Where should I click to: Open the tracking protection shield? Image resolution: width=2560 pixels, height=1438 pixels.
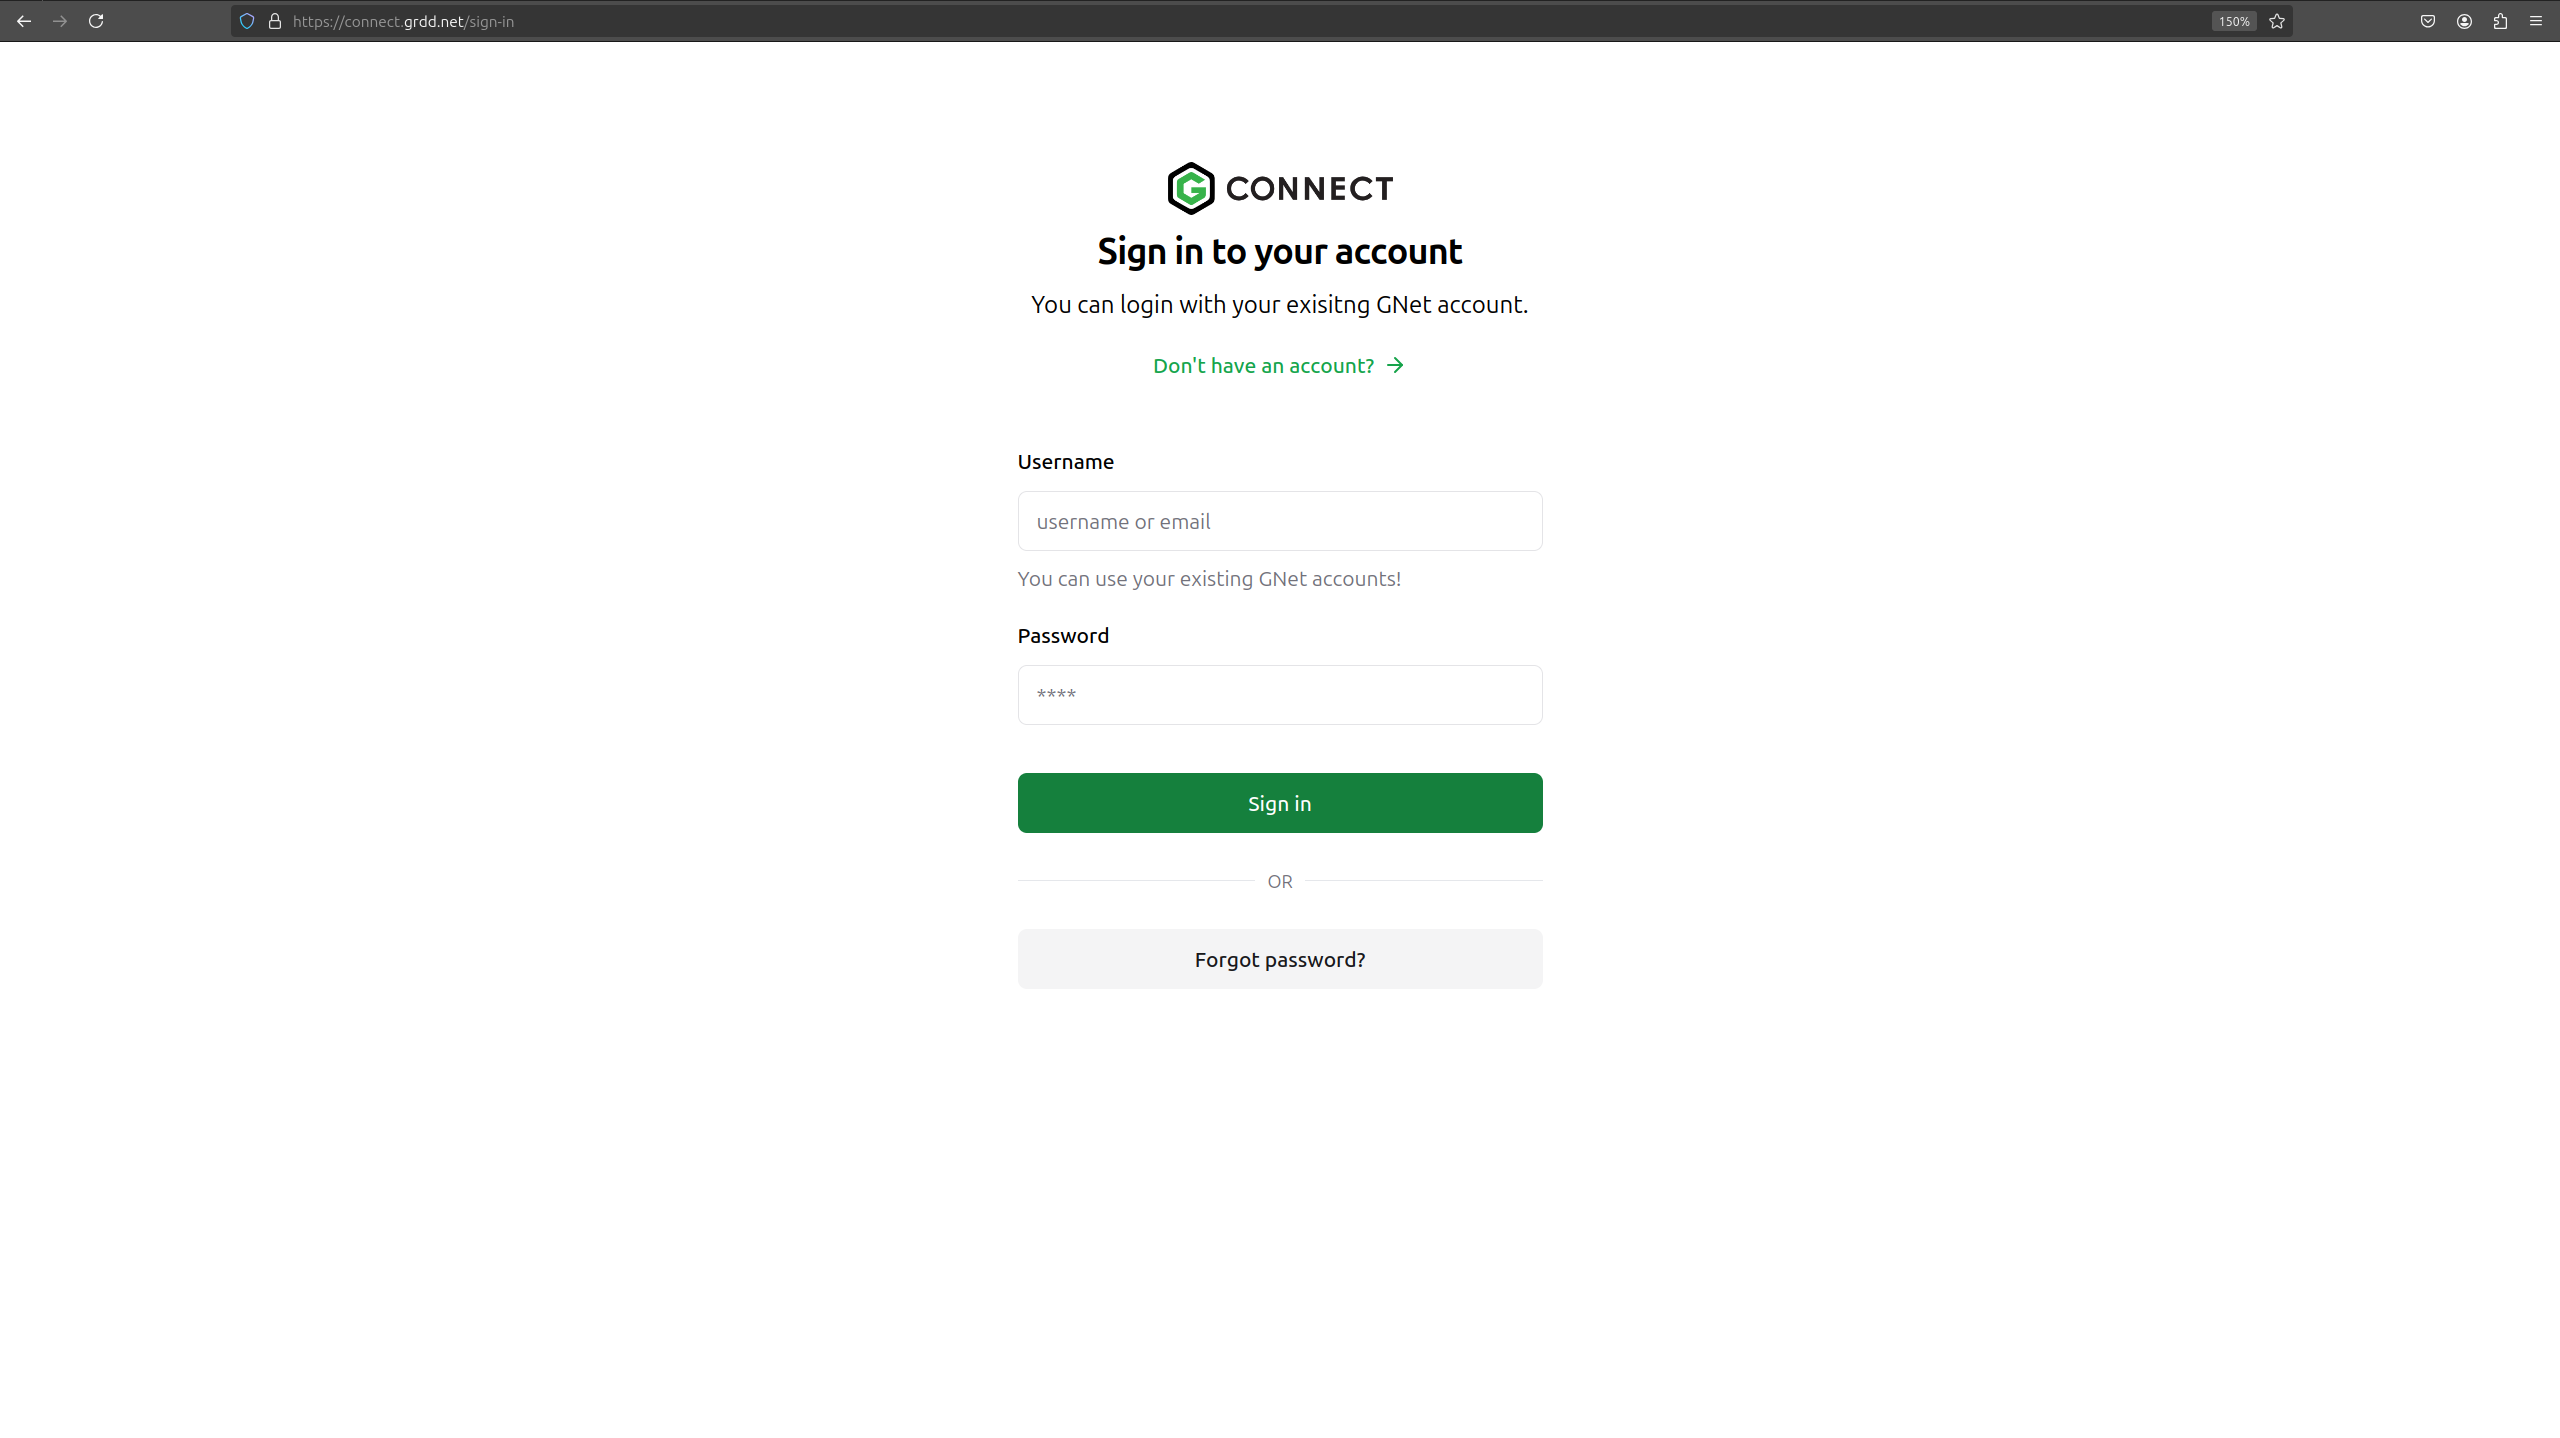(247, 21)
